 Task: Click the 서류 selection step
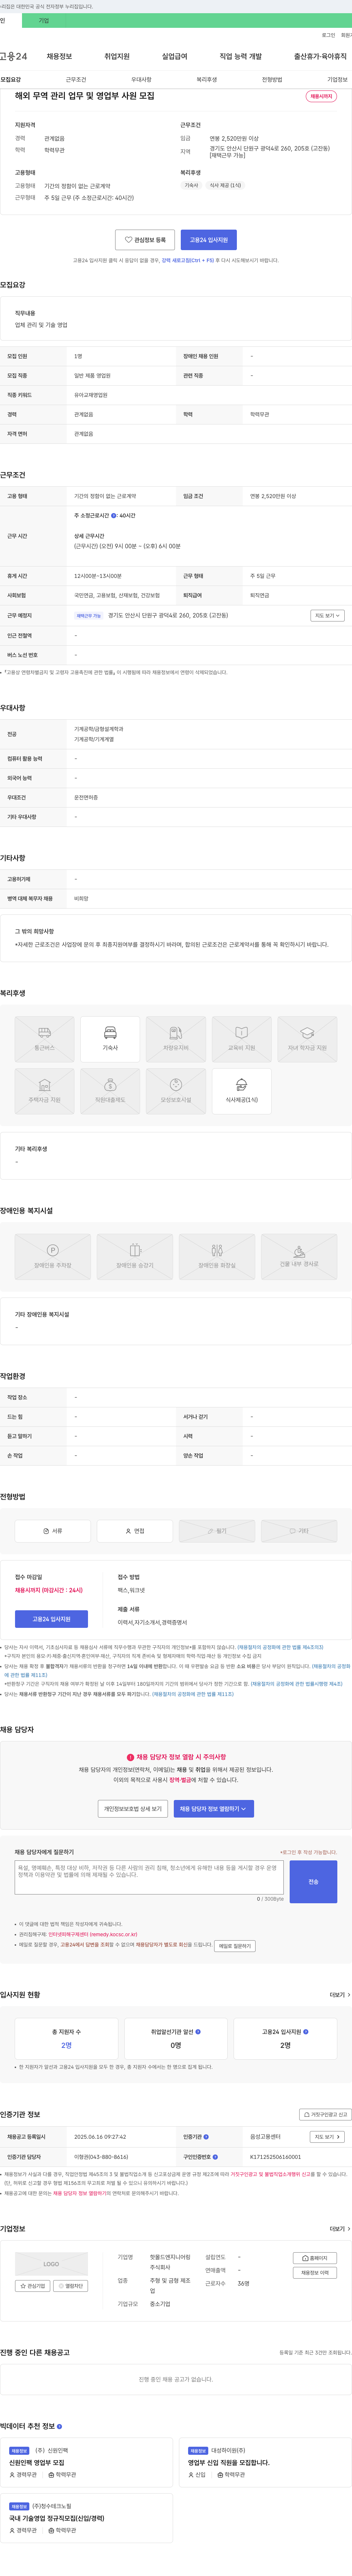pos(53,1531)
